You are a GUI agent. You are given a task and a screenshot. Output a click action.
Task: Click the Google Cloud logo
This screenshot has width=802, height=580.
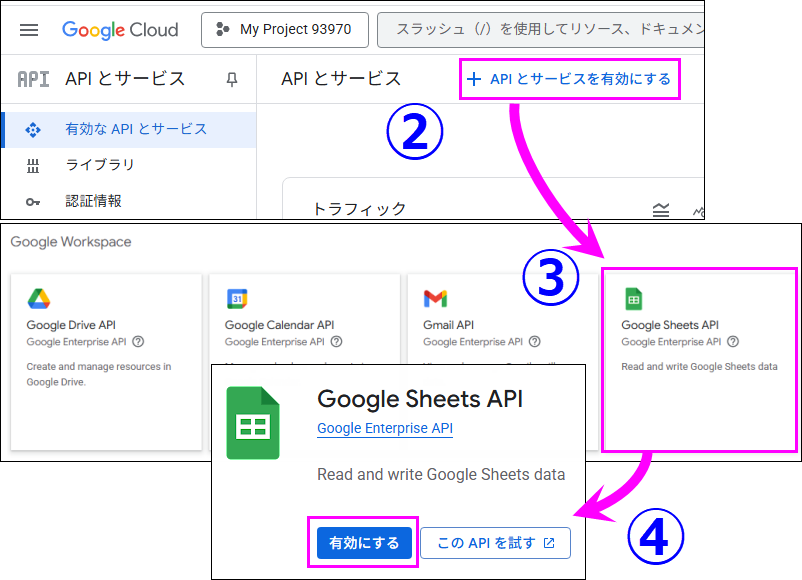(120, 30)
